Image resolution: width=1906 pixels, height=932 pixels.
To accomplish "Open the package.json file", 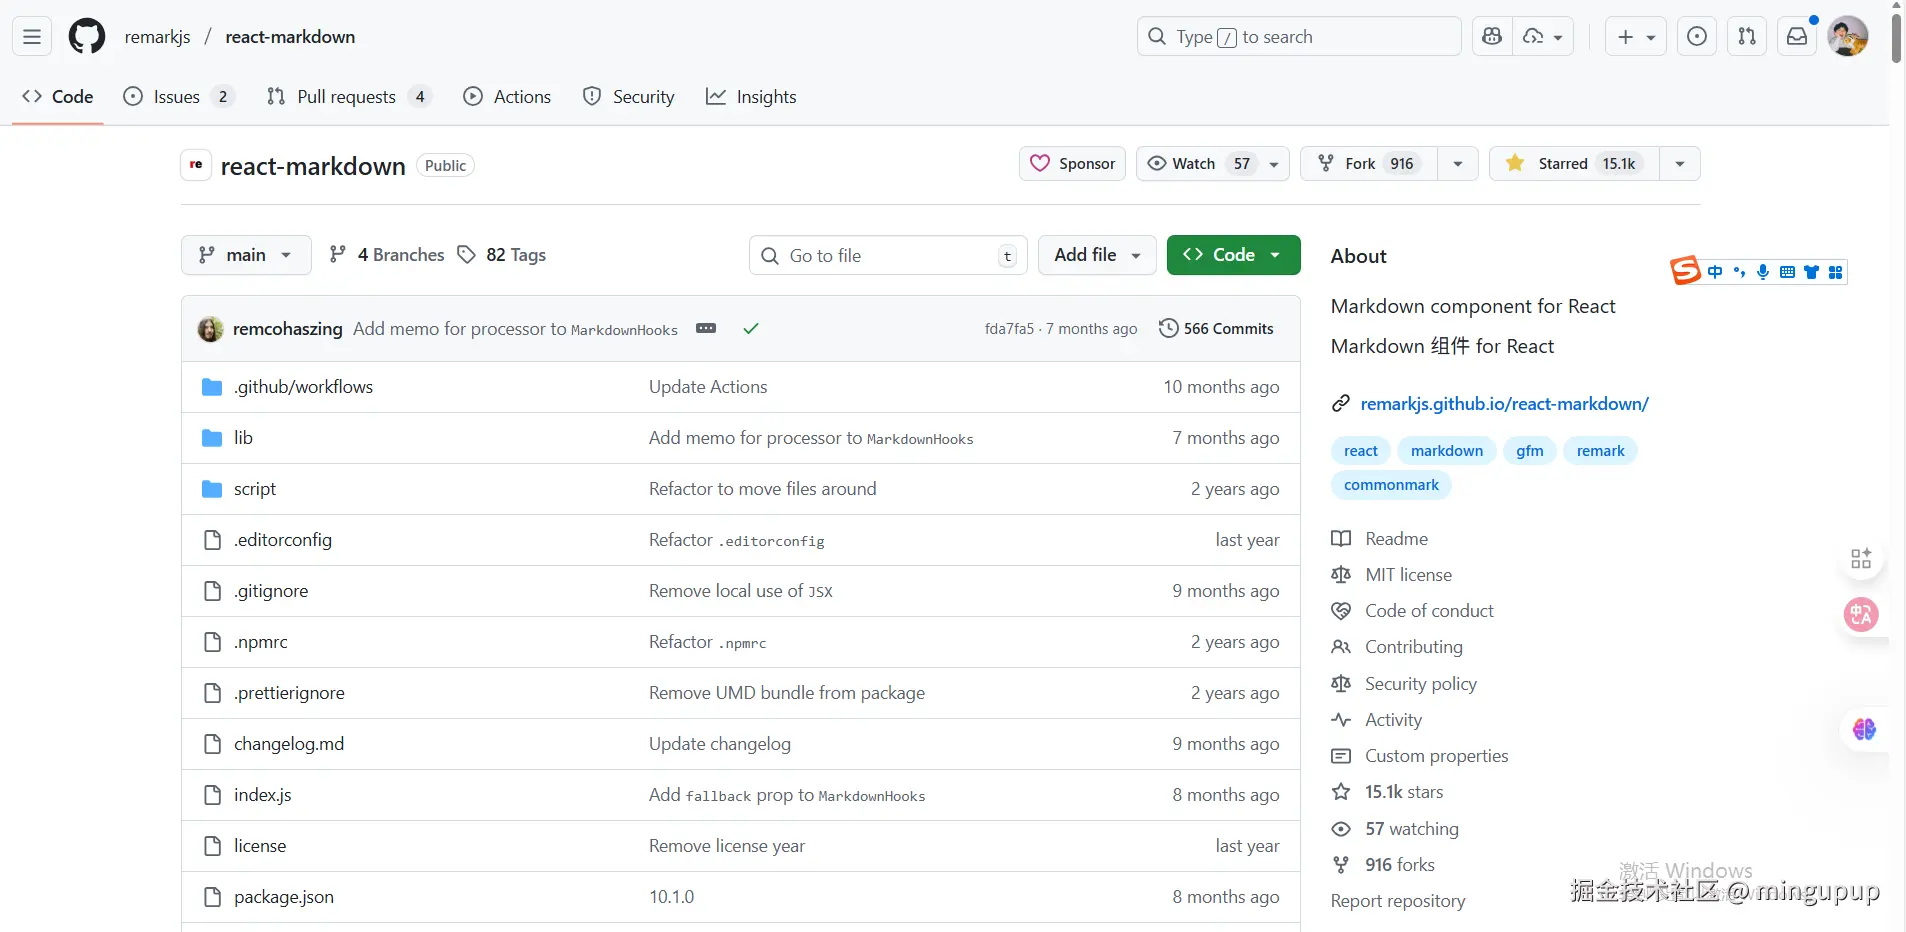I will (284, 897).
